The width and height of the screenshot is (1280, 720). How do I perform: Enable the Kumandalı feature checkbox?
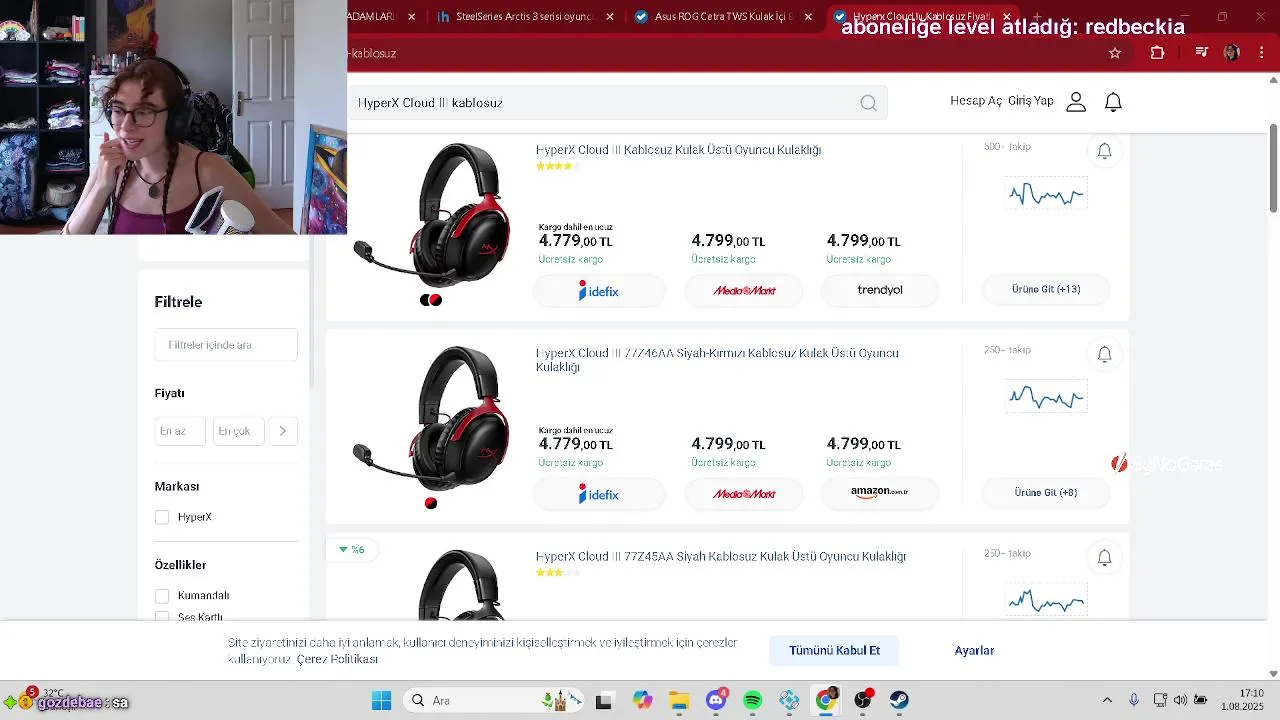[162, 596]
